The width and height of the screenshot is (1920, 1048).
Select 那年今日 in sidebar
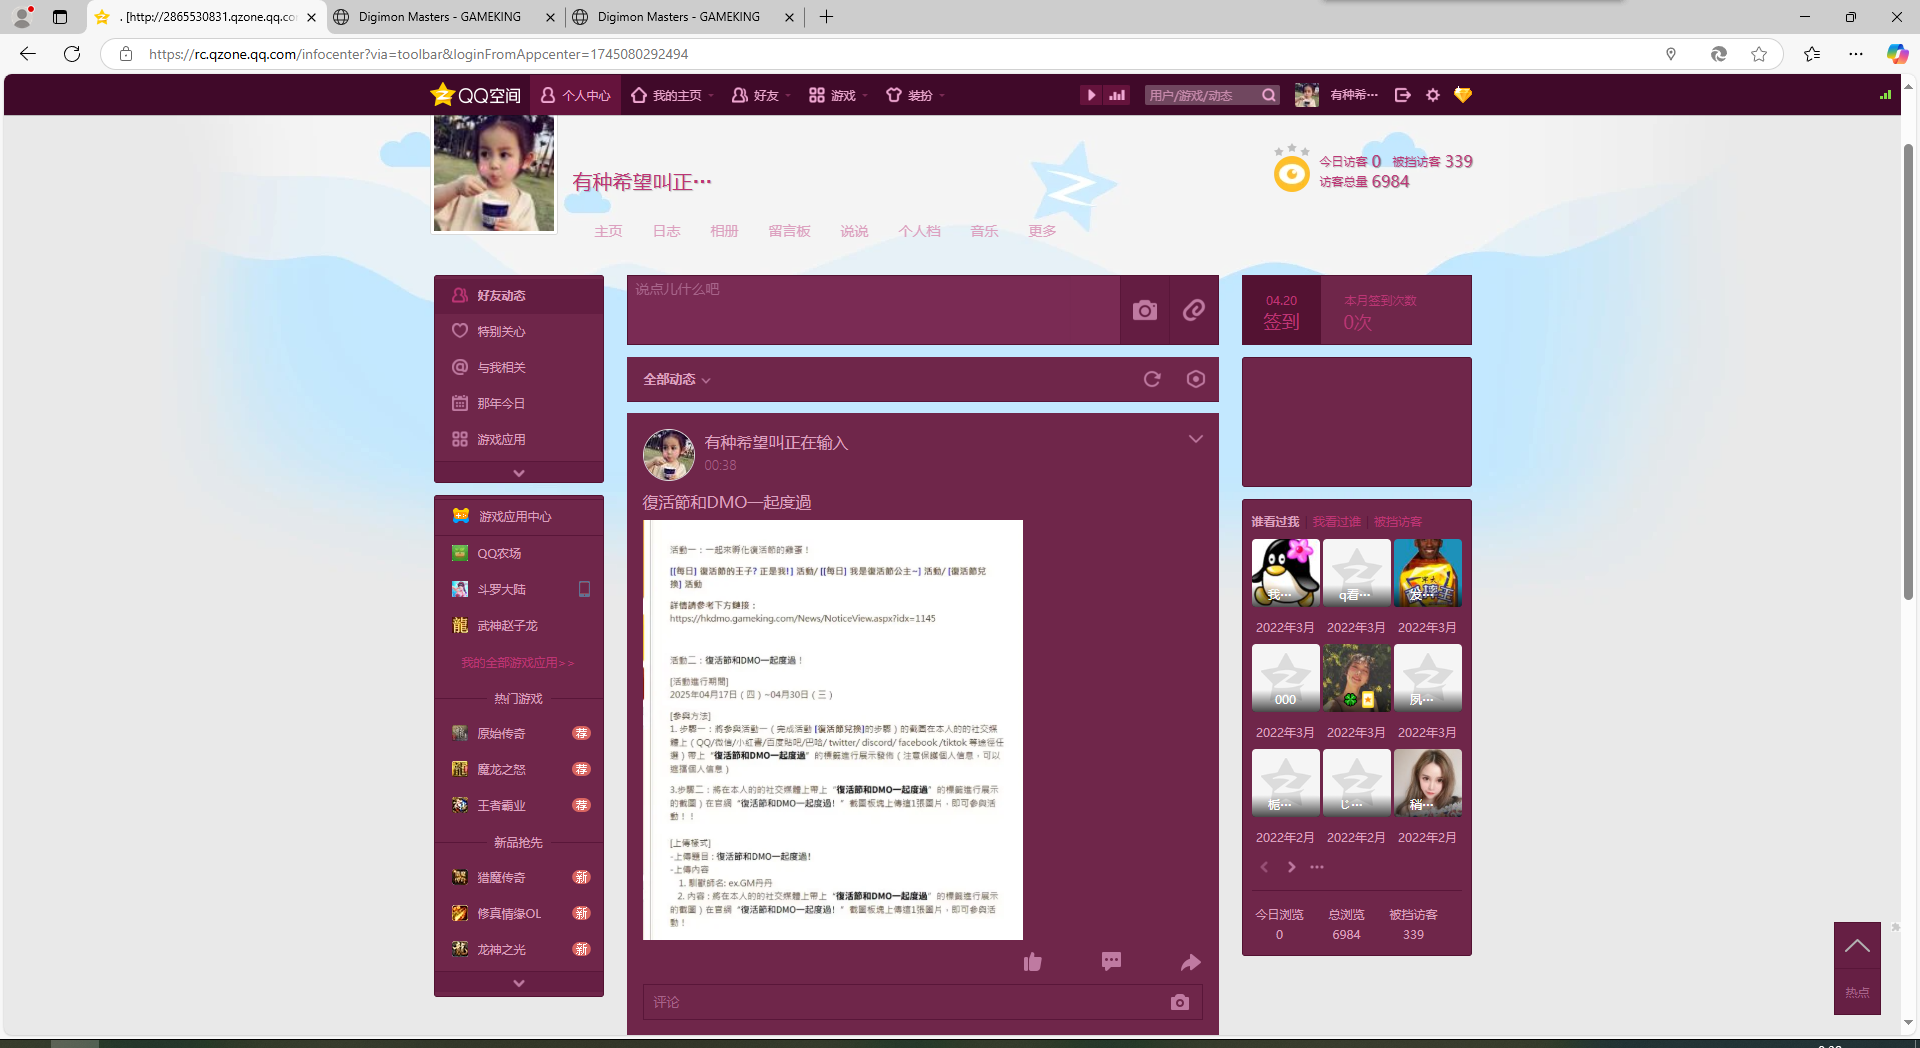coord(519,403)
